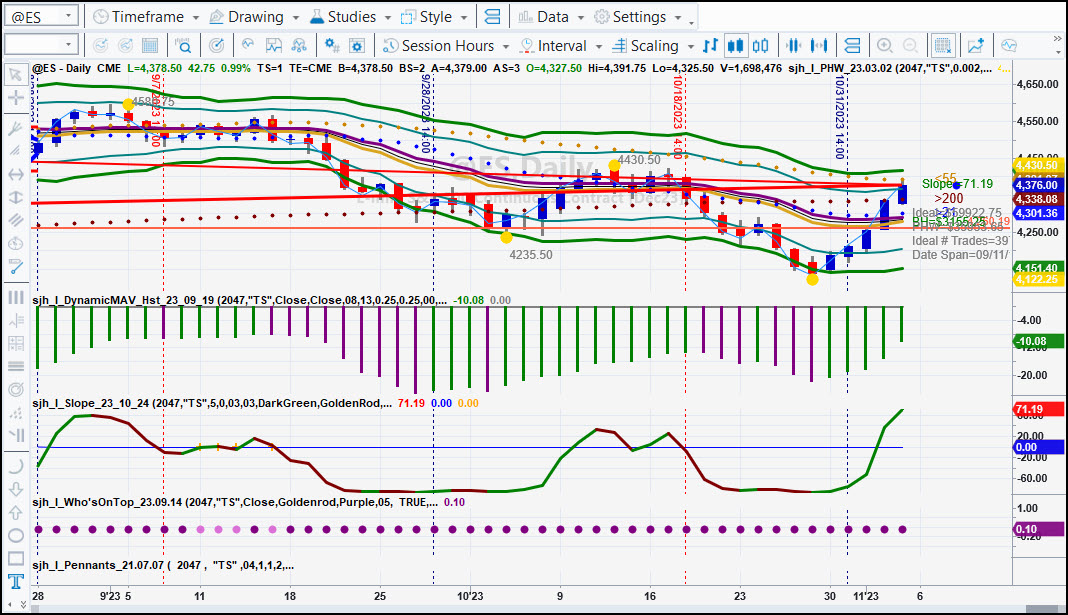Viewport: 1068px width, 615px height.
Task: Click the 4,151.40 green price label
Action: [x=1037, y=268]
